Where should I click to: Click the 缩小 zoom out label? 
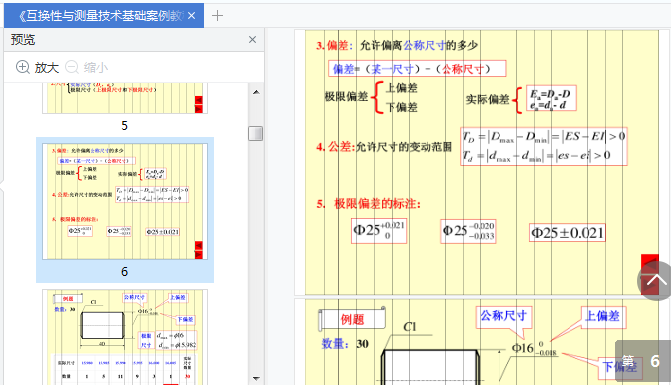96,68
